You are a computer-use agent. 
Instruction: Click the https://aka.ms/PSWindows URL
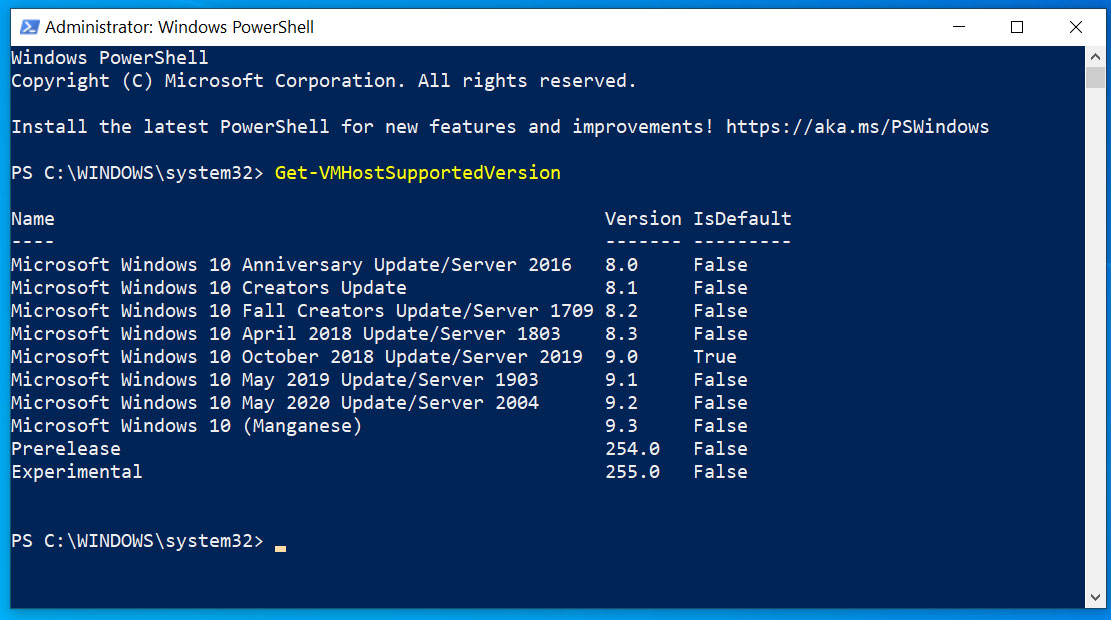tap(857, 127)
